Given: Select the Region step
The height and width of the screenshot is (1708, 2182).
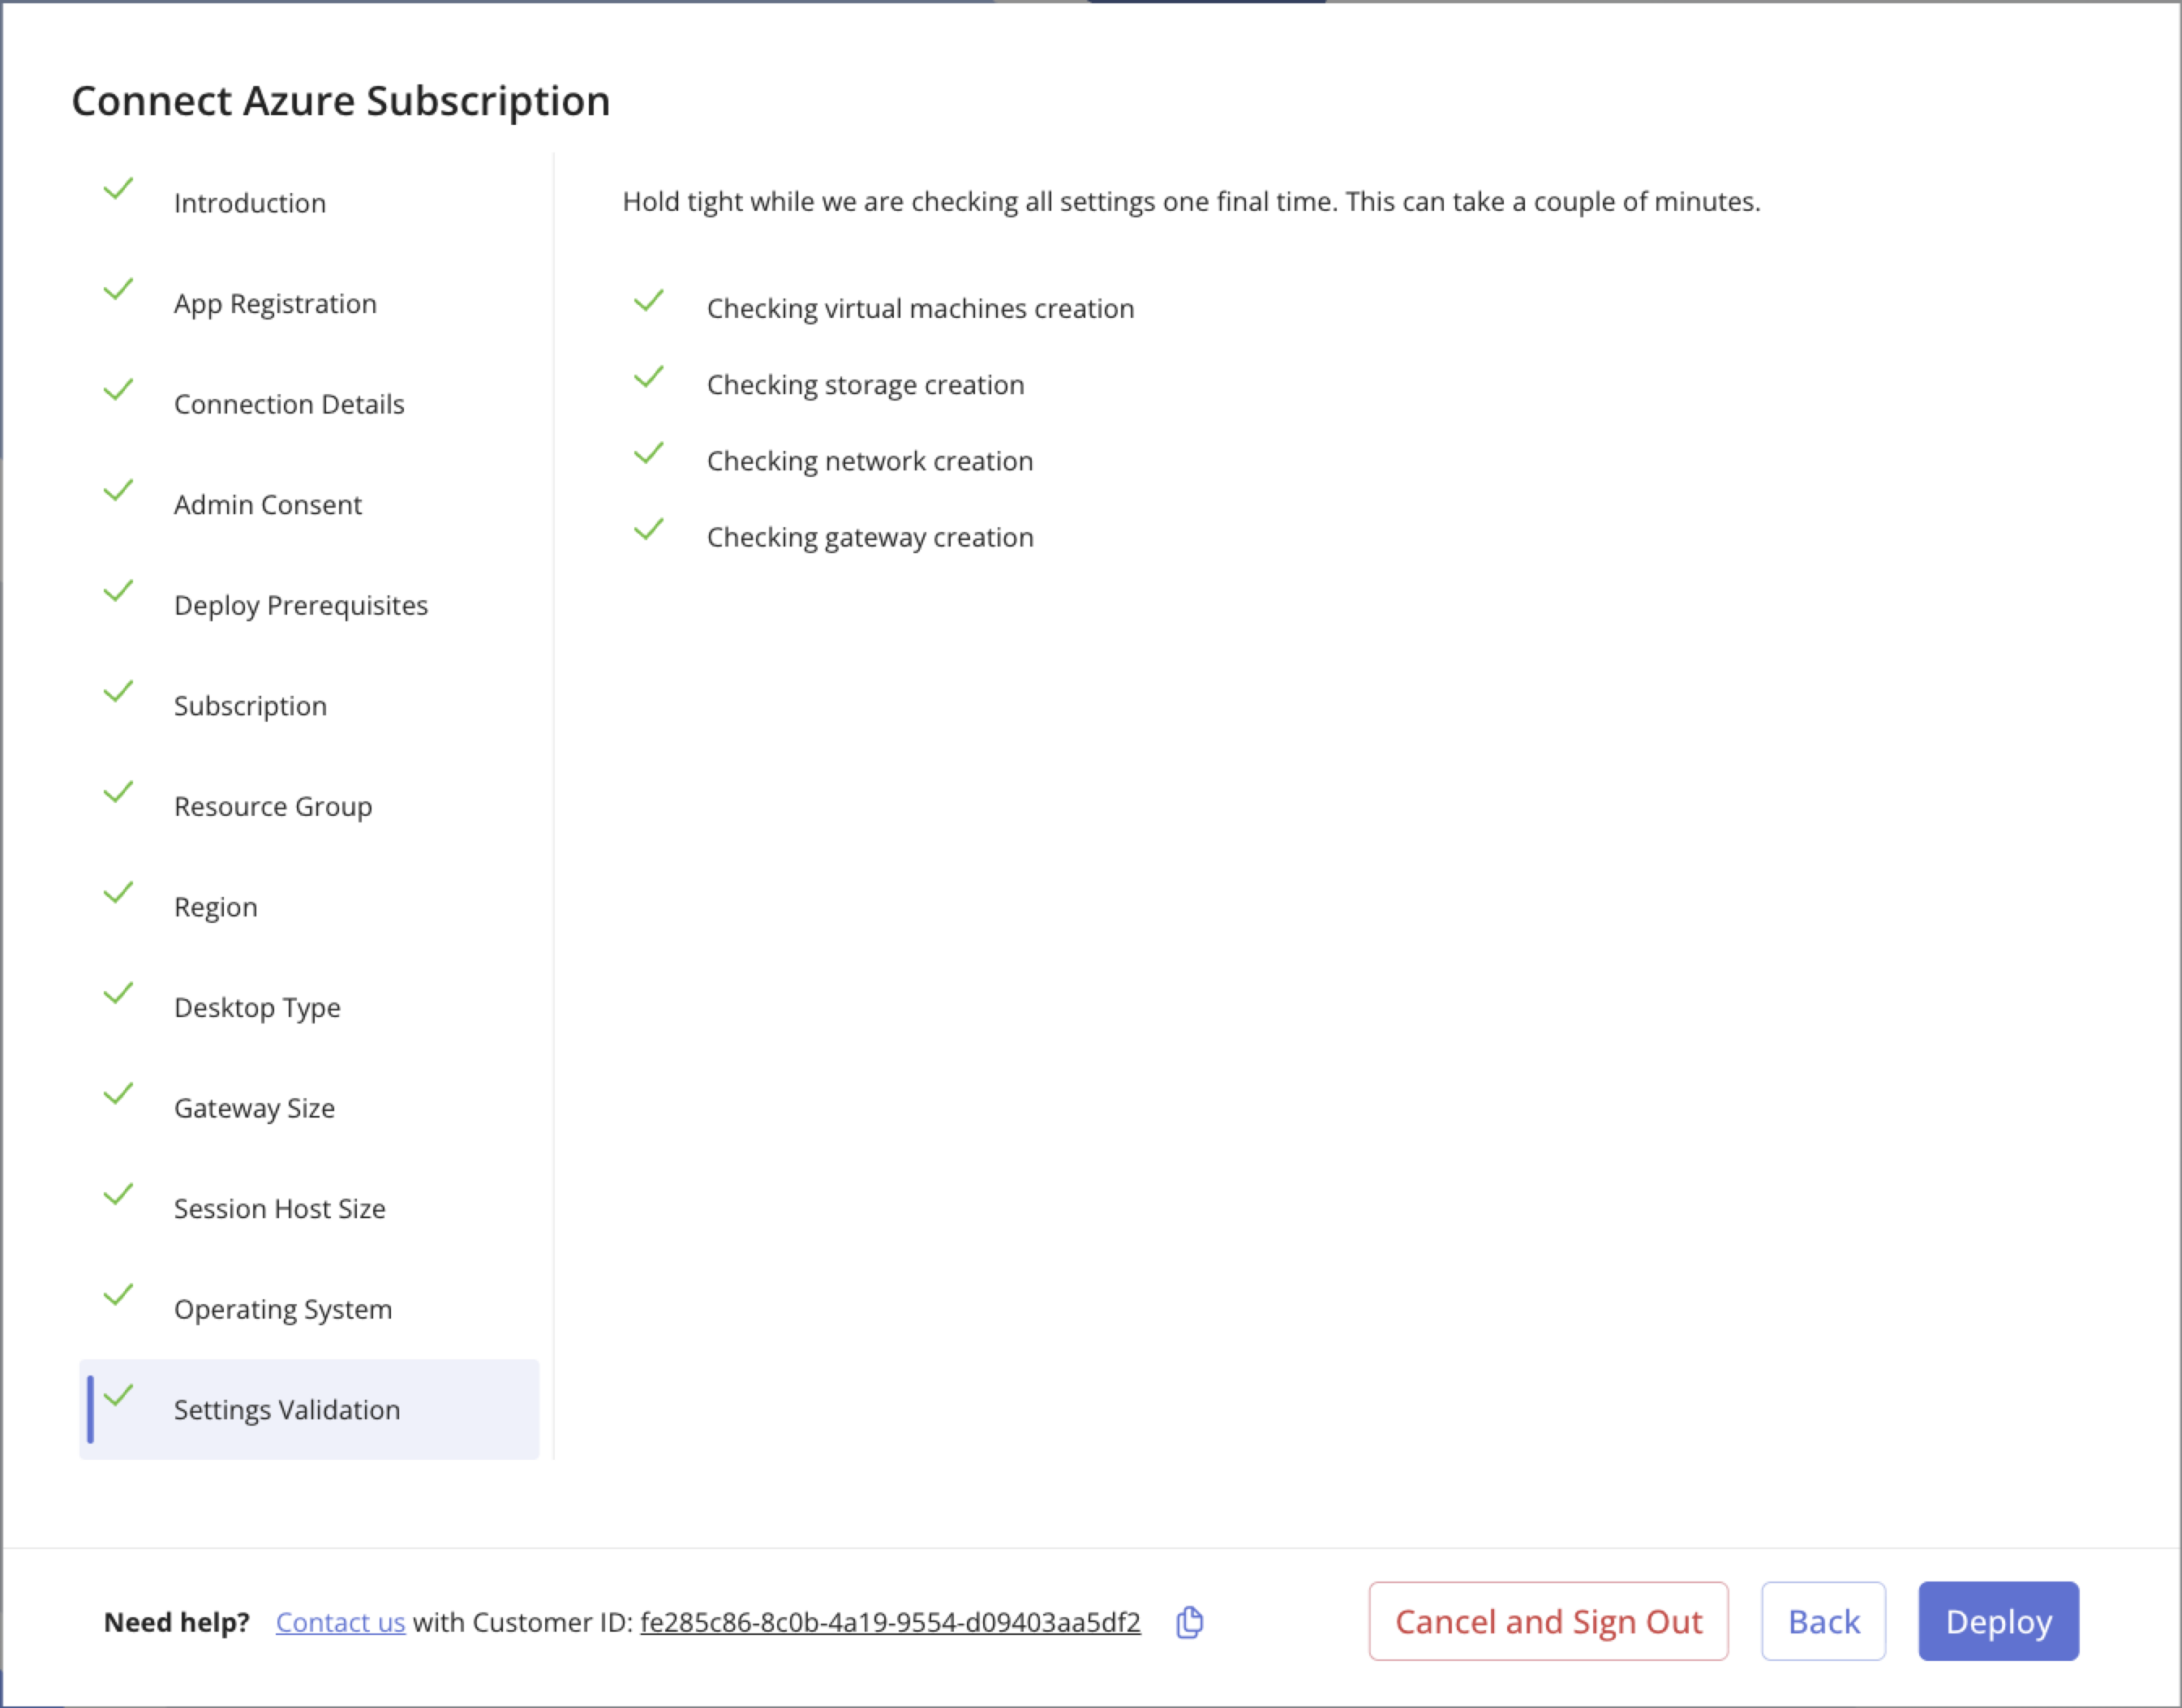Looking at the screenshot, I should 215,907.
